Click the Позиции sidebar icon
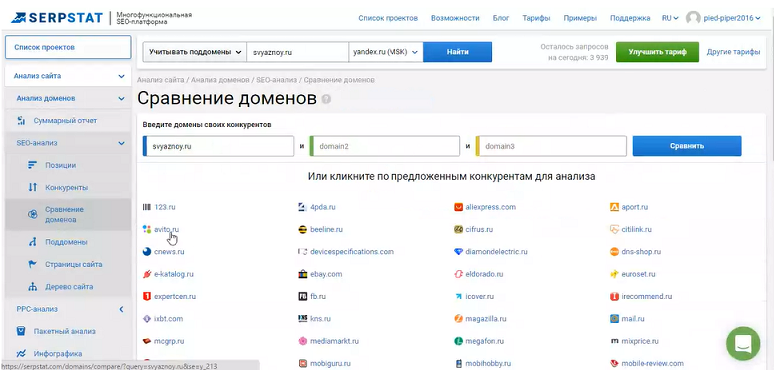 pos(33,165)
